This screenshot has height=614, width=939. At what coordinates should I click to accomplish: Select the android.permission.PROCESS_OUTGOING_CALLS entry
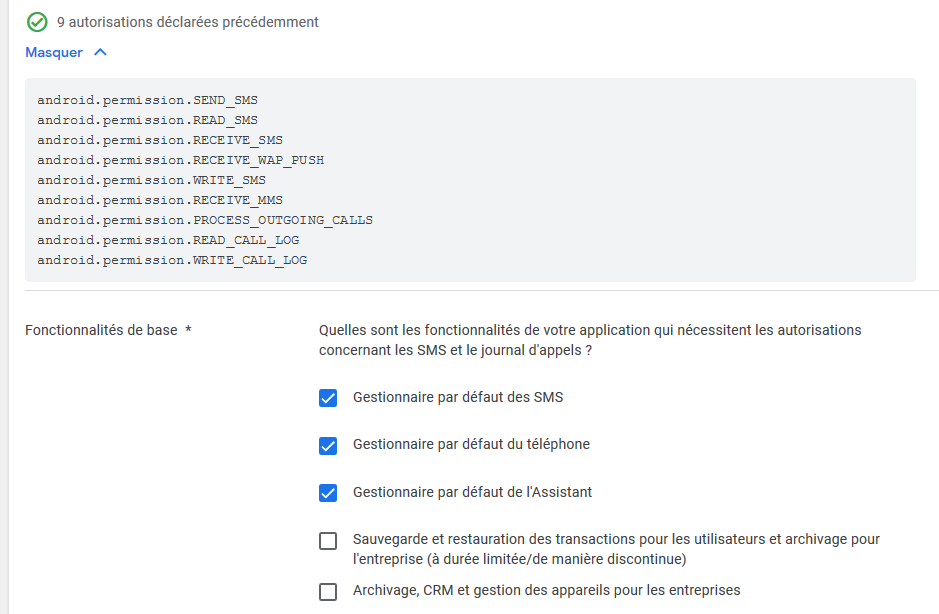[205, 220]
